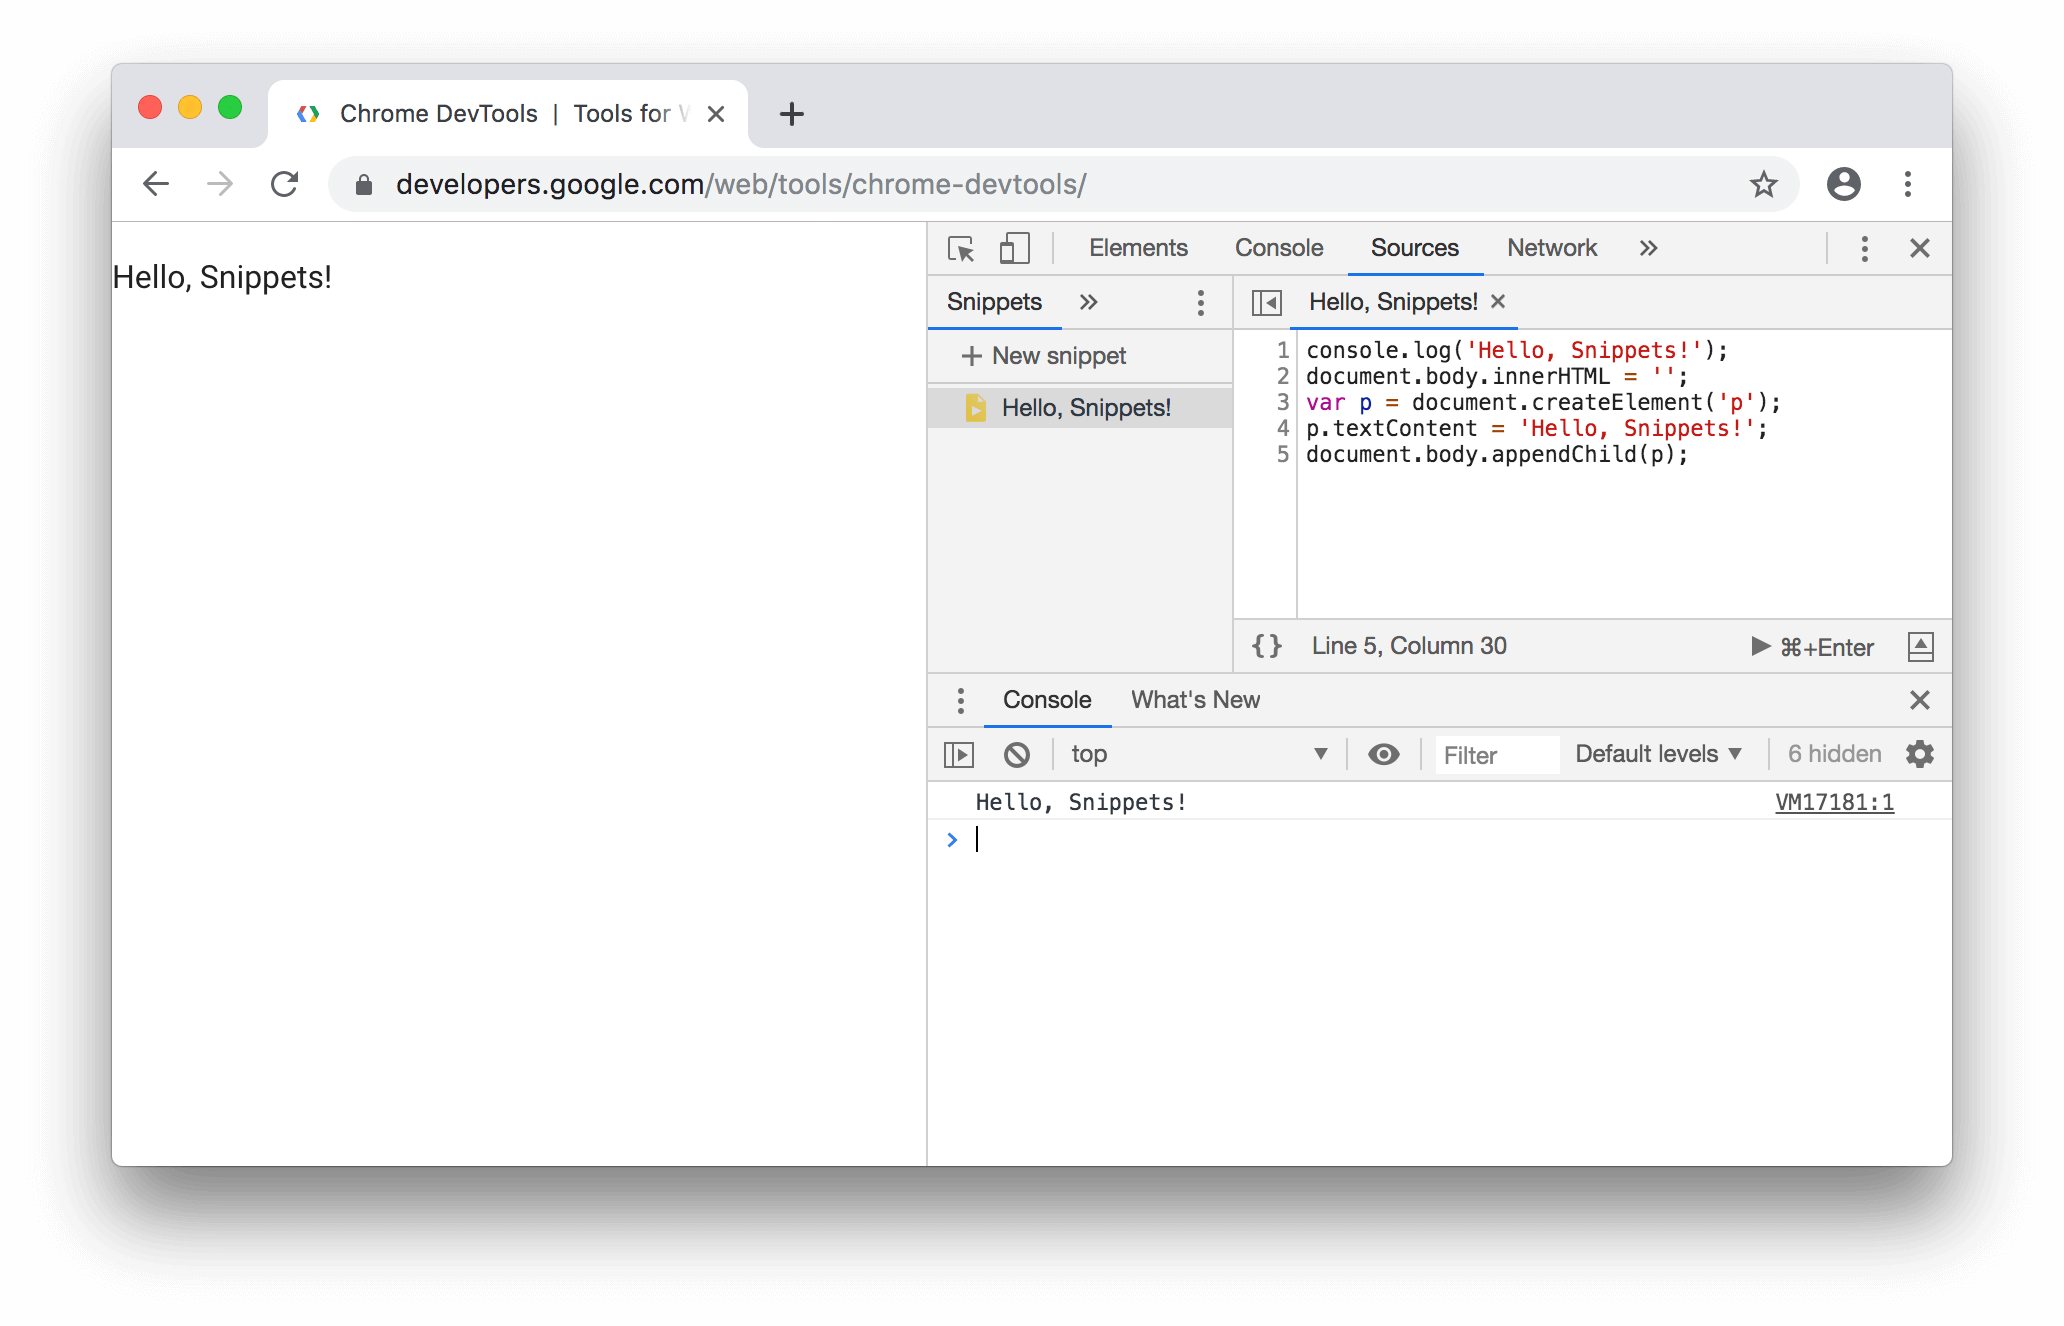
Task: Click the live expression eye icon
Action: click(1383, 754)
